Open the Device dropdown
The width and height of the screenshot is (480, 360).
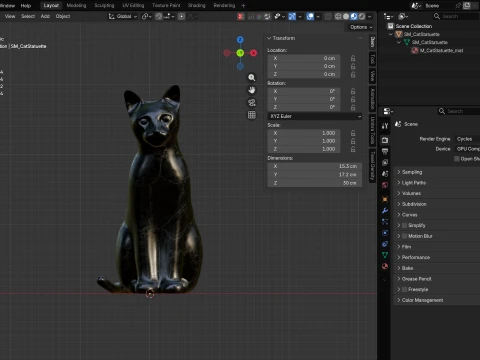click(x=467, y=149)
